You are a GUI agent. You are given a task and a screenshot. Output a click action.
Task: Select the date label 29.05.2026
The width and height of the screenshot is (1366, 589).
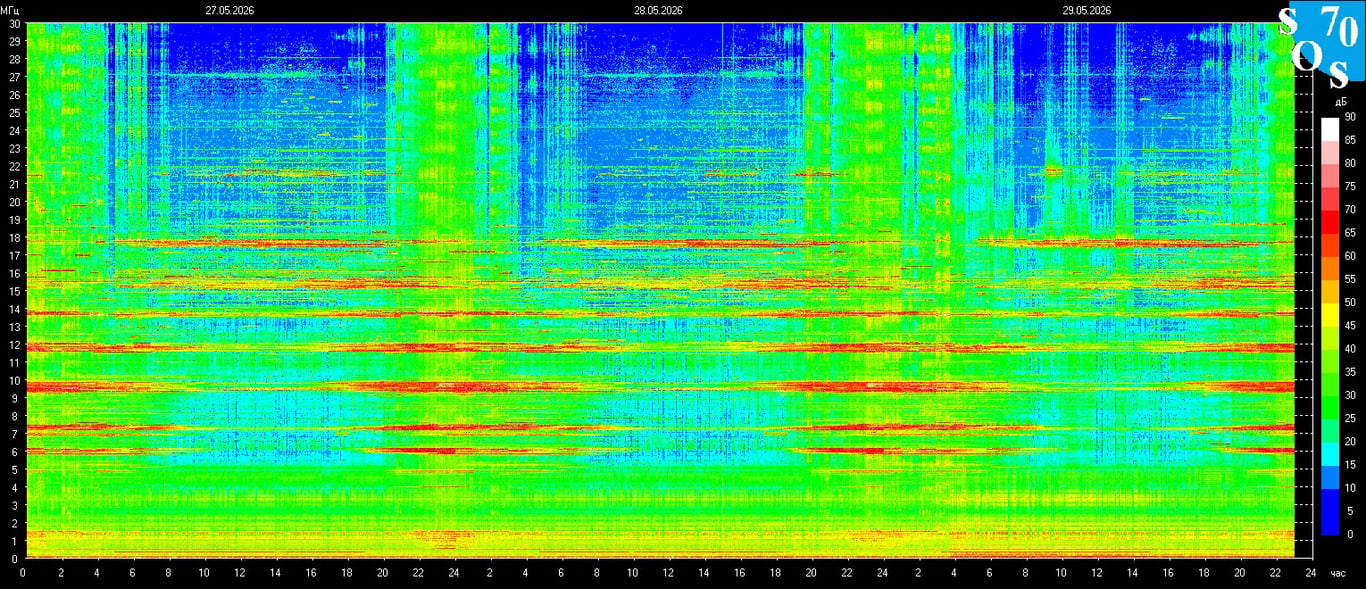coord(1087,10)
